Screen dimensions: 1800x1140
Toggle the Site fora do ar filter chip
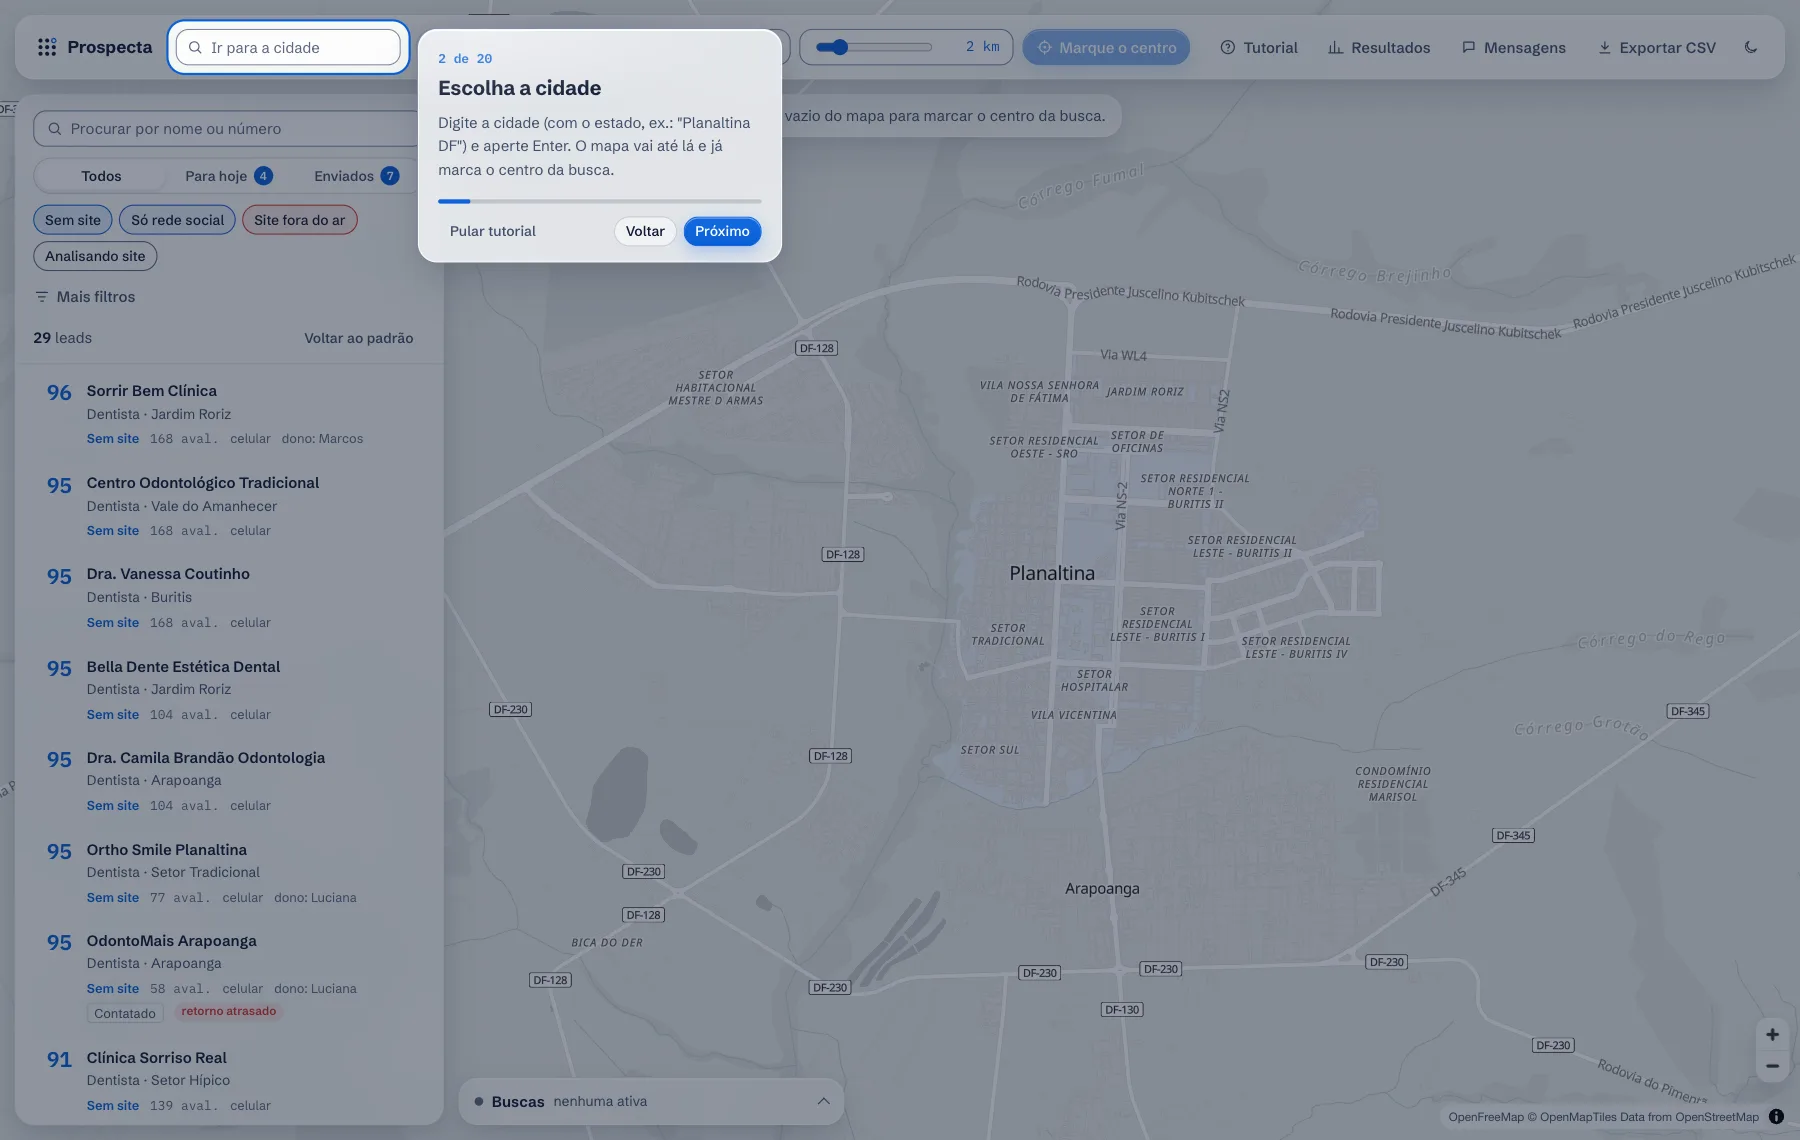point(299,220)
